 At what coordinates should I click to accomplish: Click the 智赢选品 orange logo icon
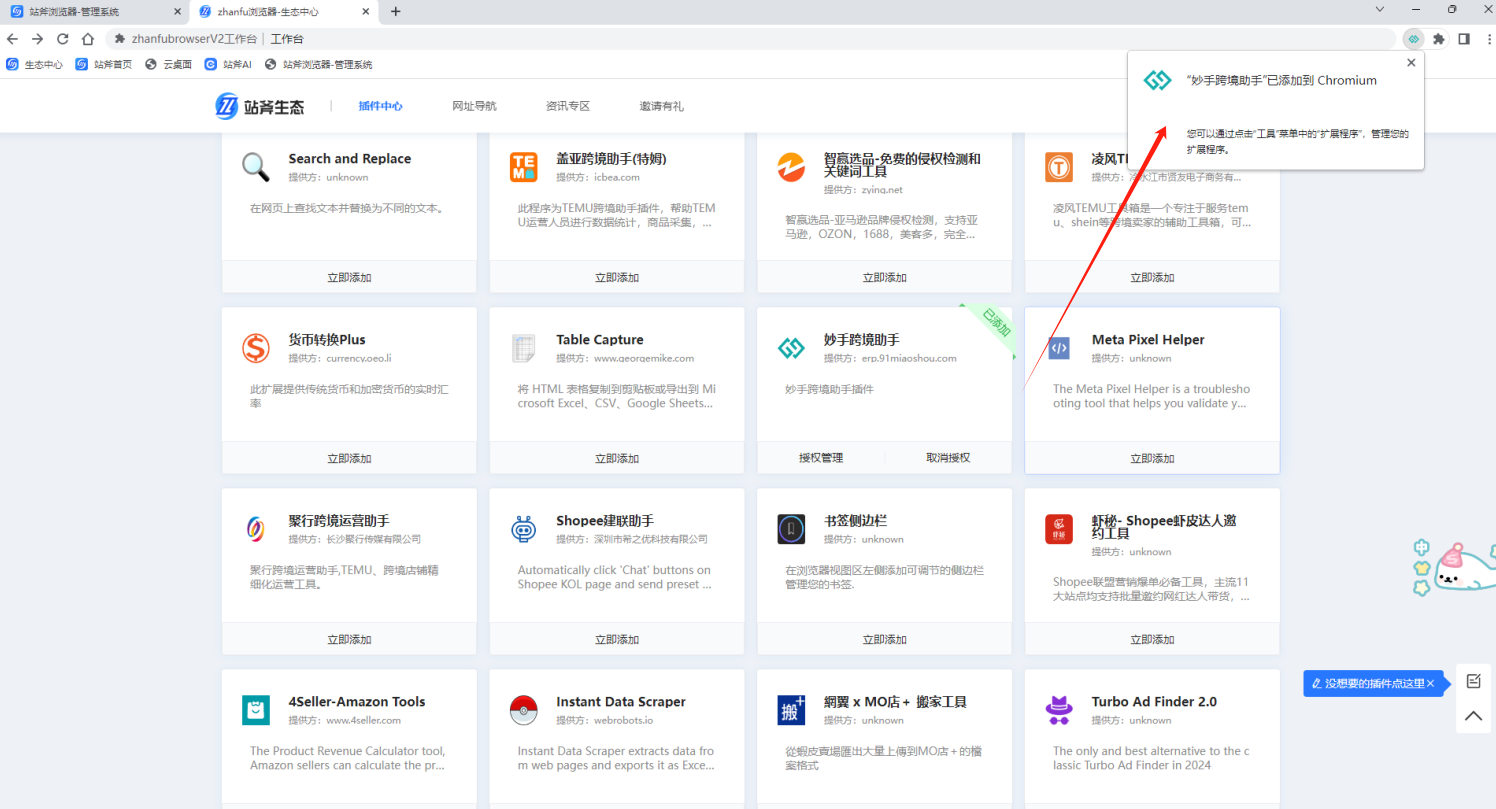click(x=791, y=167)
